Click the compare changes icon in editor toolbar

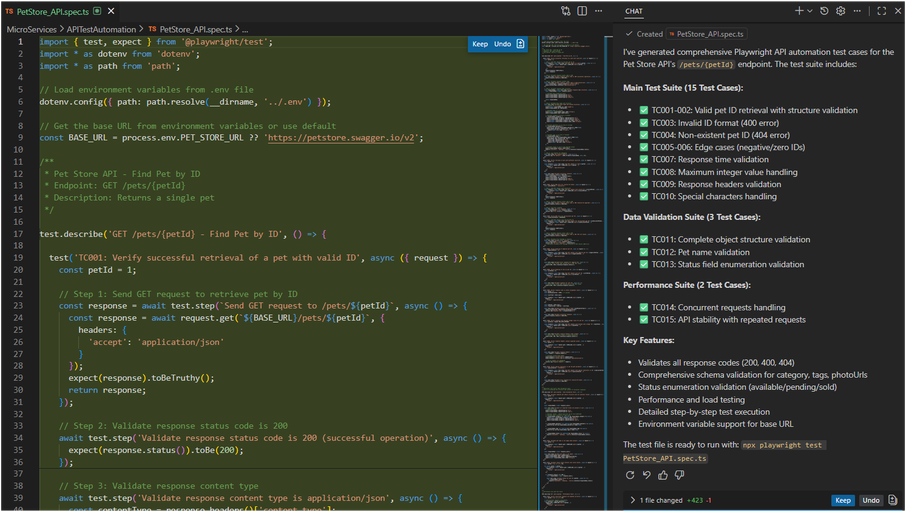click(566, 11)
